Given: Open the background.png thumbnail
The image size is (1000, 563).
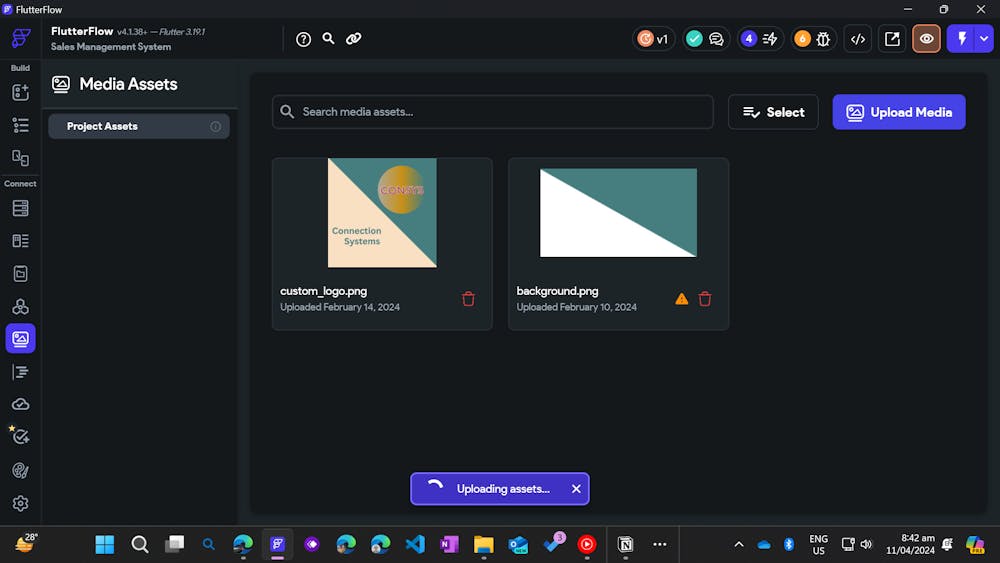Looking at the screenshot, I should click(618, 213).
